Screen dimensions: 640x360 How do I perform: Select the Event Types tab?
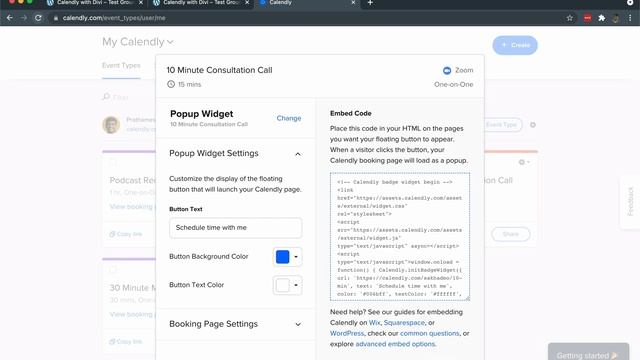click(121, 65)
